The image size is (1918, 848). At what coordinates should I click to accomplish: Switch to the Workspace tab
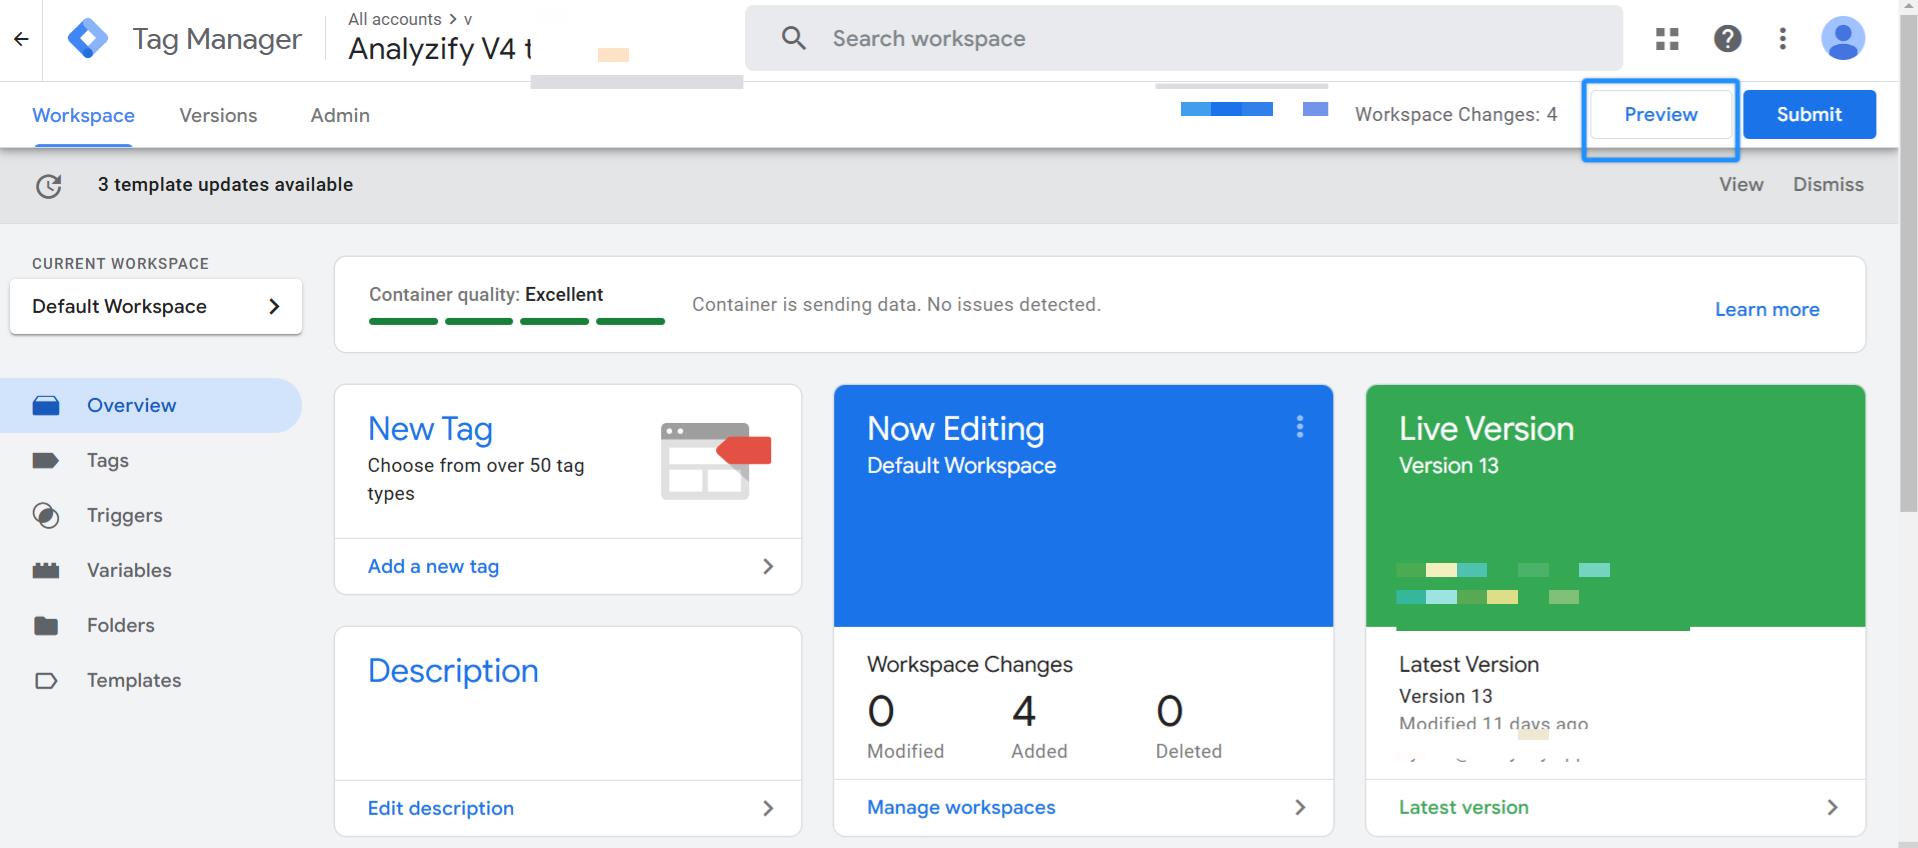point(83,115)
